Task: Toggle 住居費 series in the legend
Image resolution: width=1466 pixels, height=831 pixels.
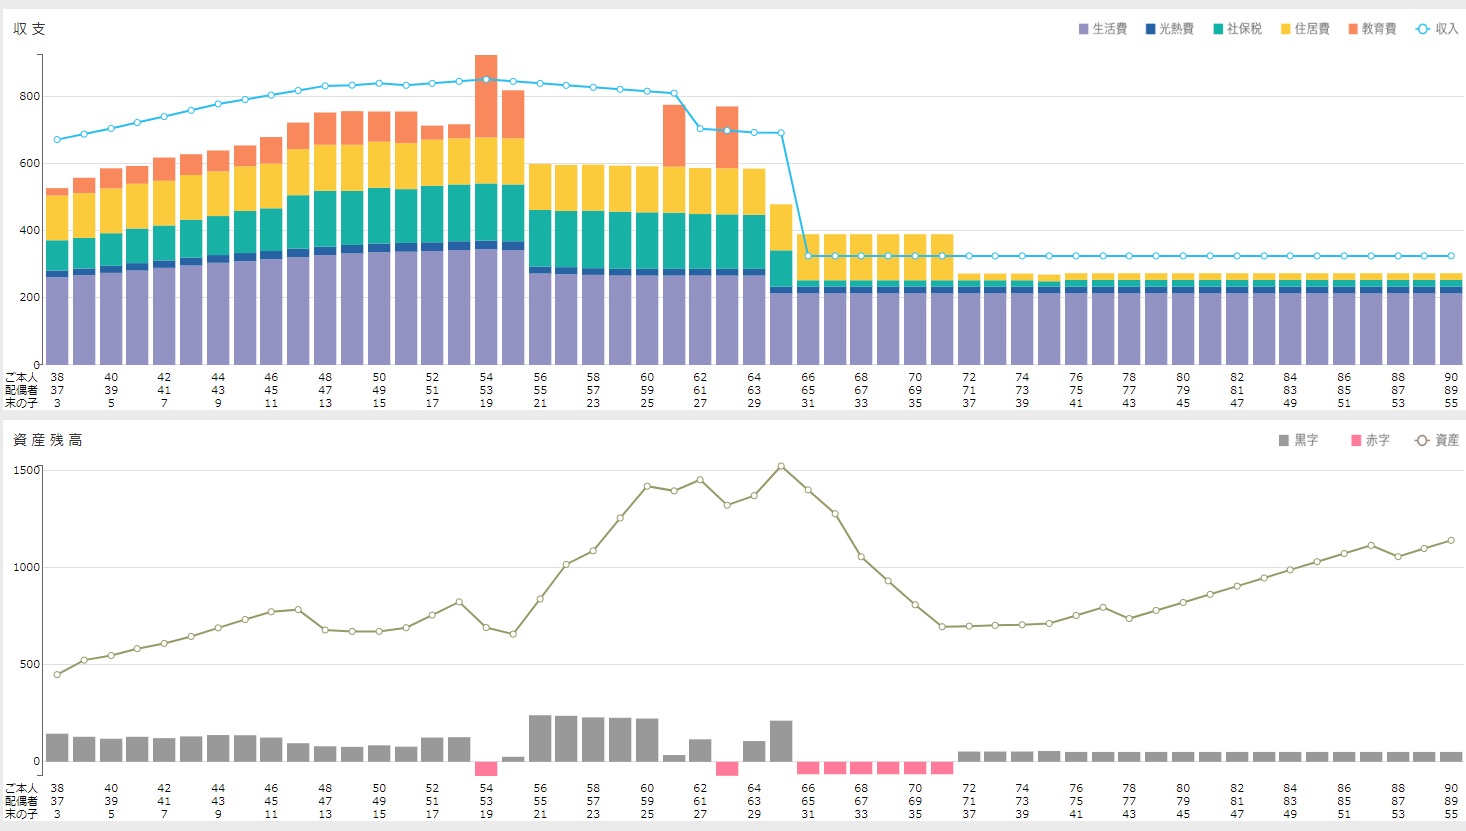Action: point(1286,29)
